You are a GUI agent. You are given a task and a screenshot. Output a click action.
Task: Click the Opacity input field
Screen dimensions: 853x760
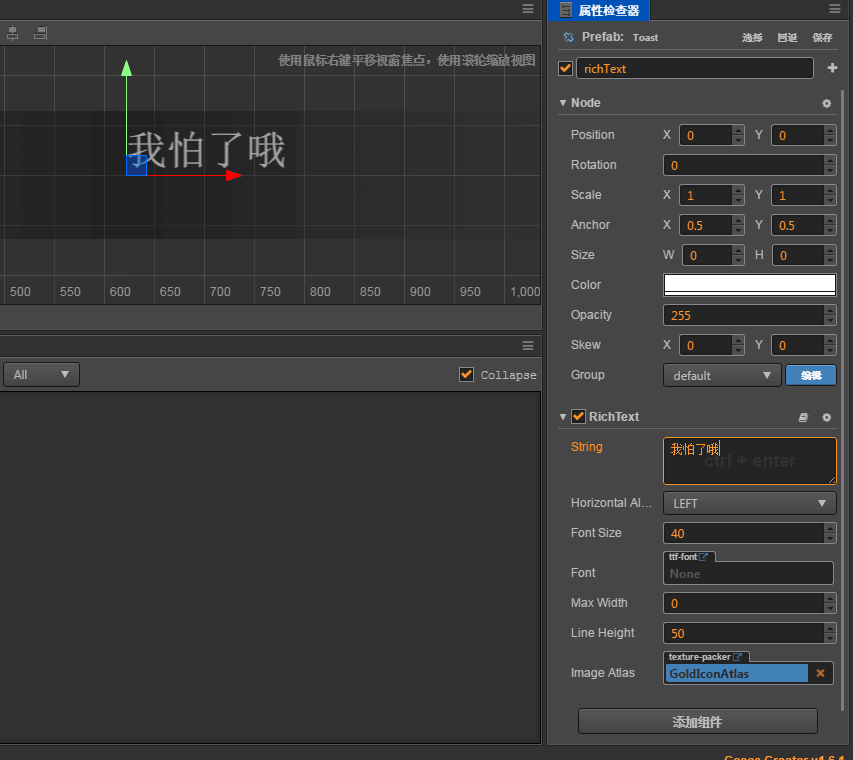pyautogui.click(x=743, y=316)
